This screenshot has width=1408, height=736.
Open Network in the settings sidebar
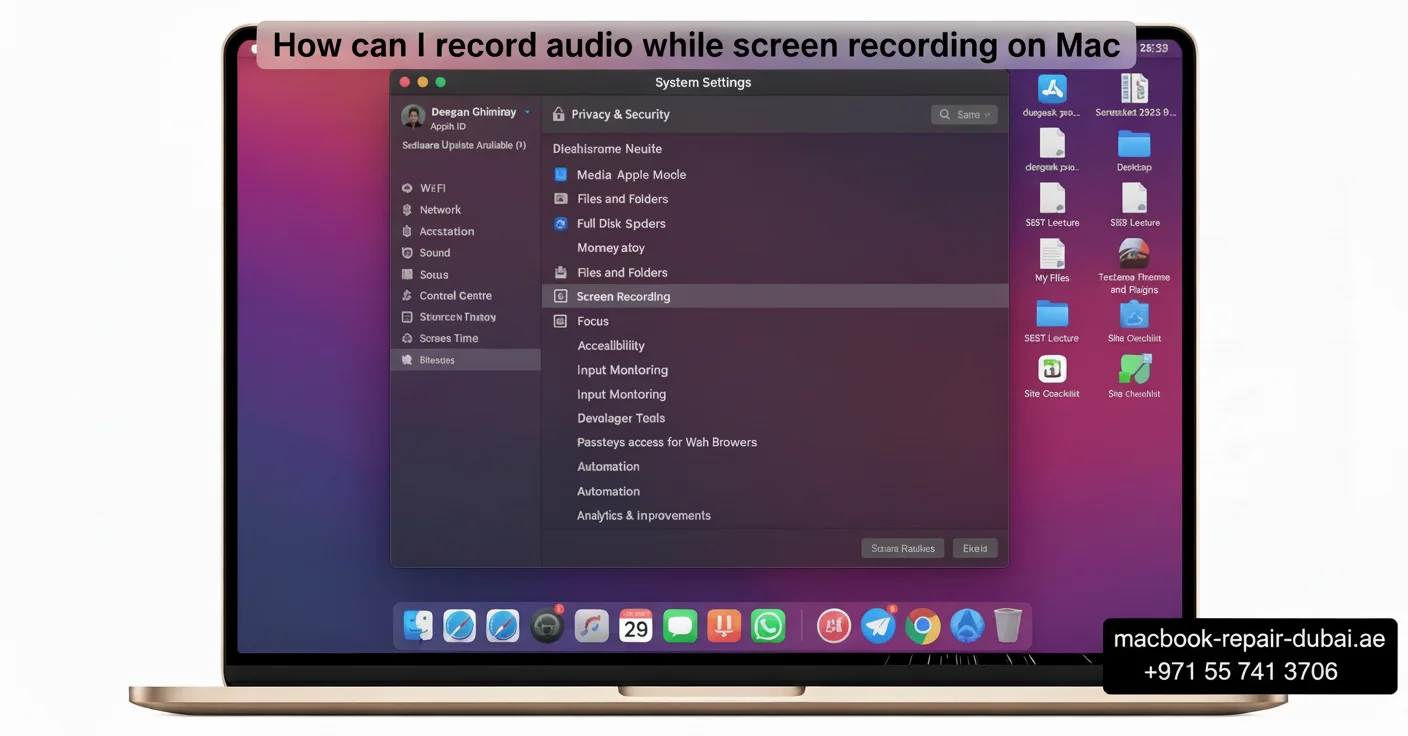[x=440, y=210]
